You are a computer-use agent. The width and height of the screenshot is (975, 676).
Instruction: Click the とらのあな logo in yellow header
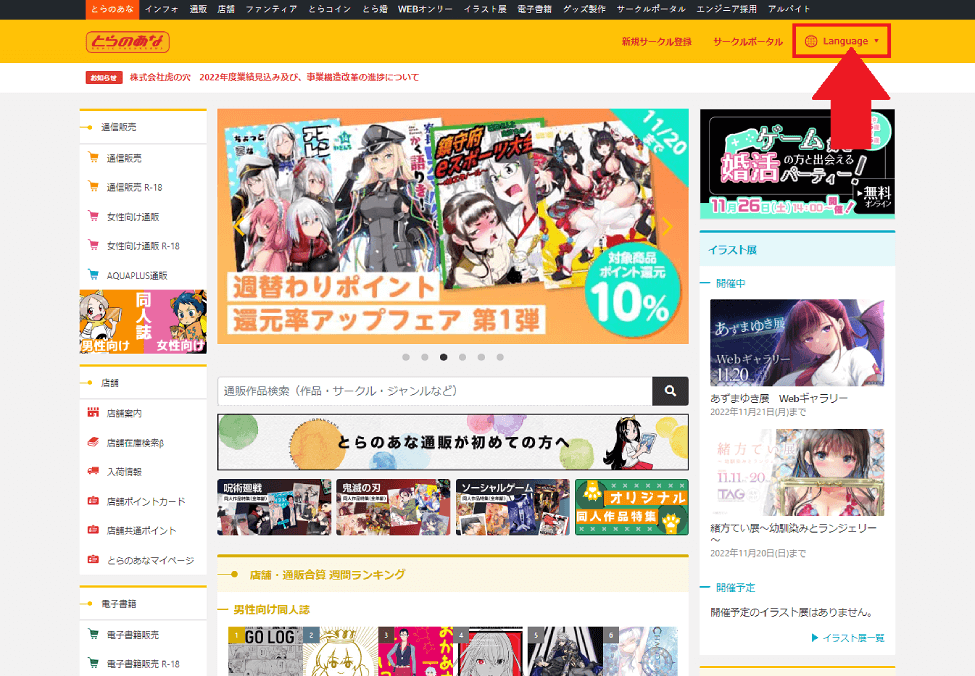(x=127, y=42)
